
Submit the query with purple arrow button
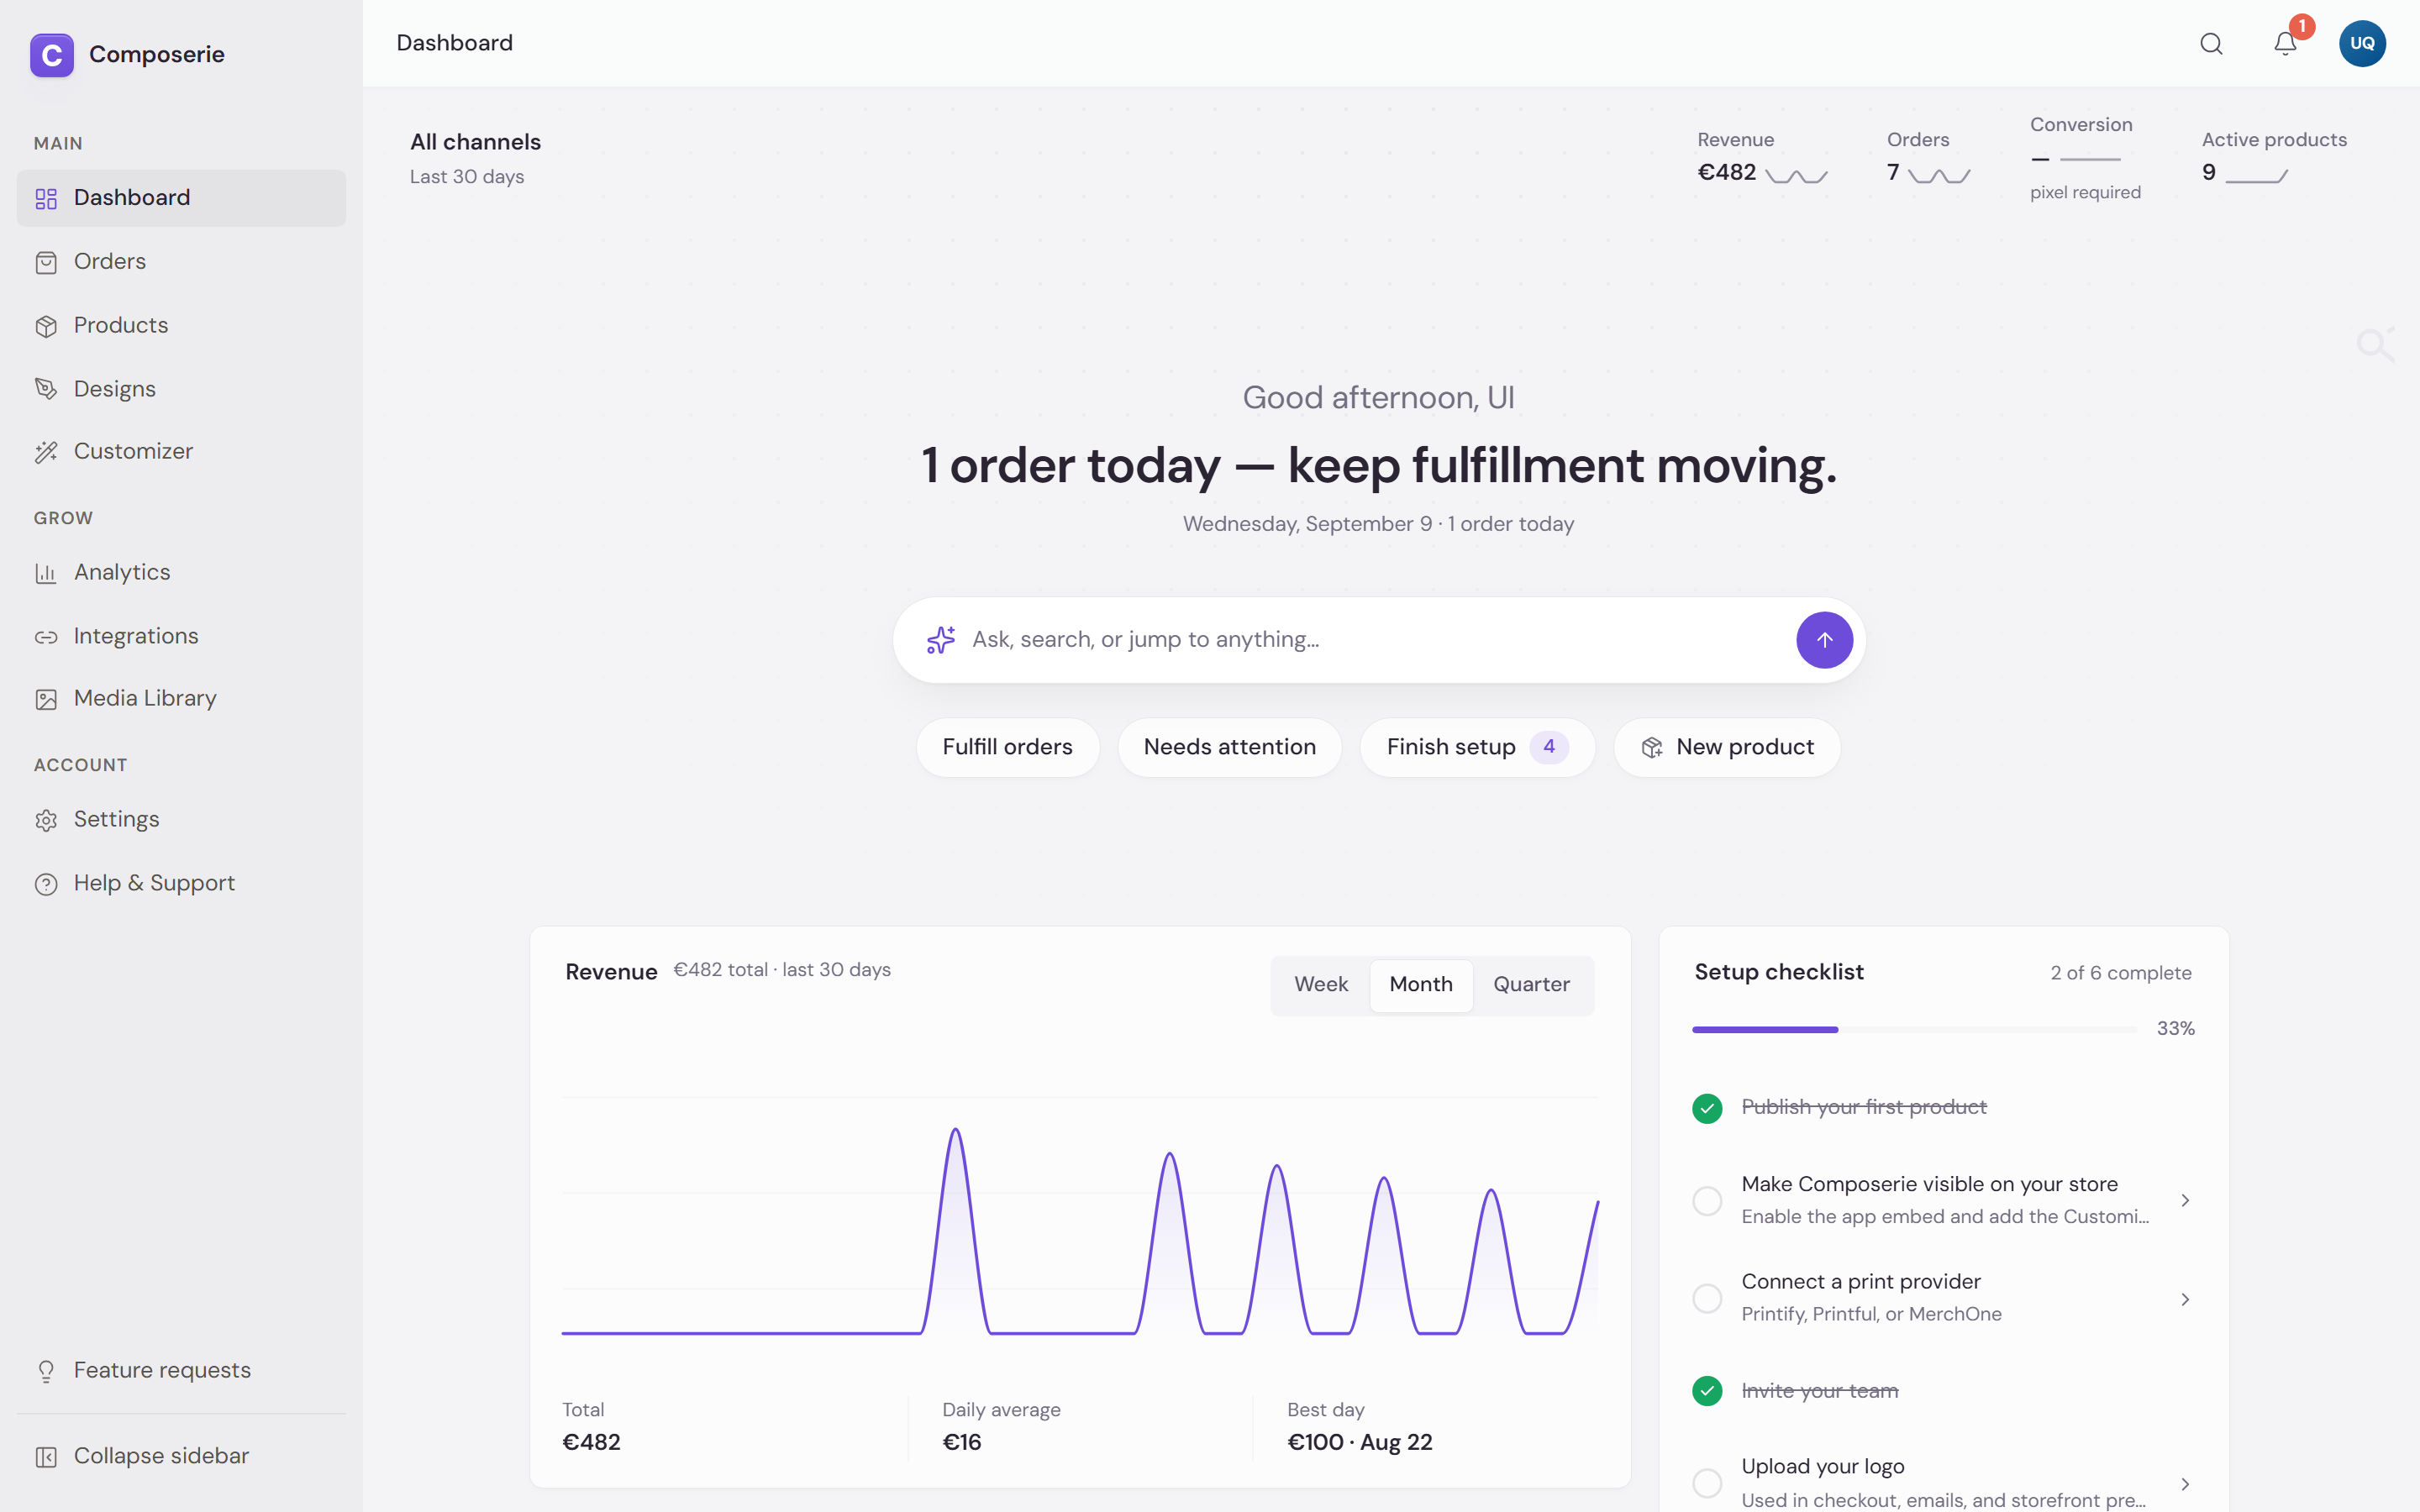click(x=1824, y=640)
